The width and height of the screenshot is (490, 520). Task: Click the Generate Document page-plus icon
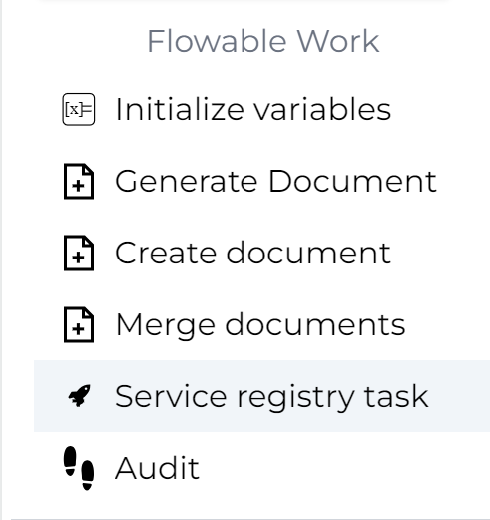point(79,181)
